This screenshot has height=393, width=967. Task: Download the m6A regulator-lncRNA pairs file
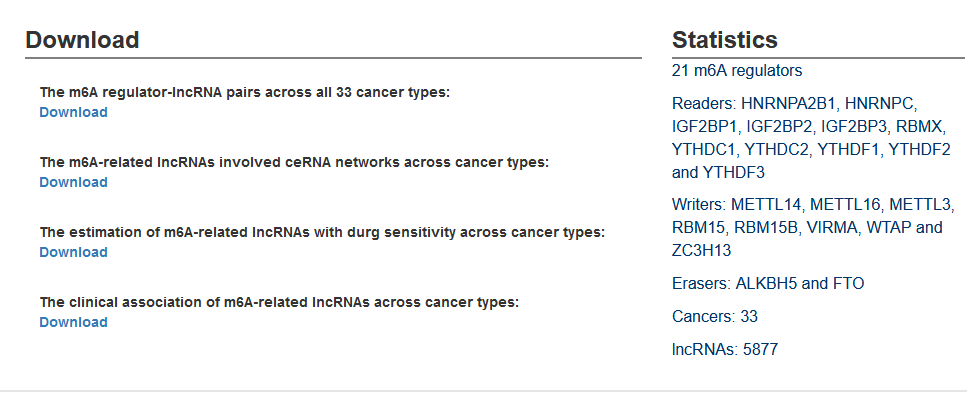point(73,112)
